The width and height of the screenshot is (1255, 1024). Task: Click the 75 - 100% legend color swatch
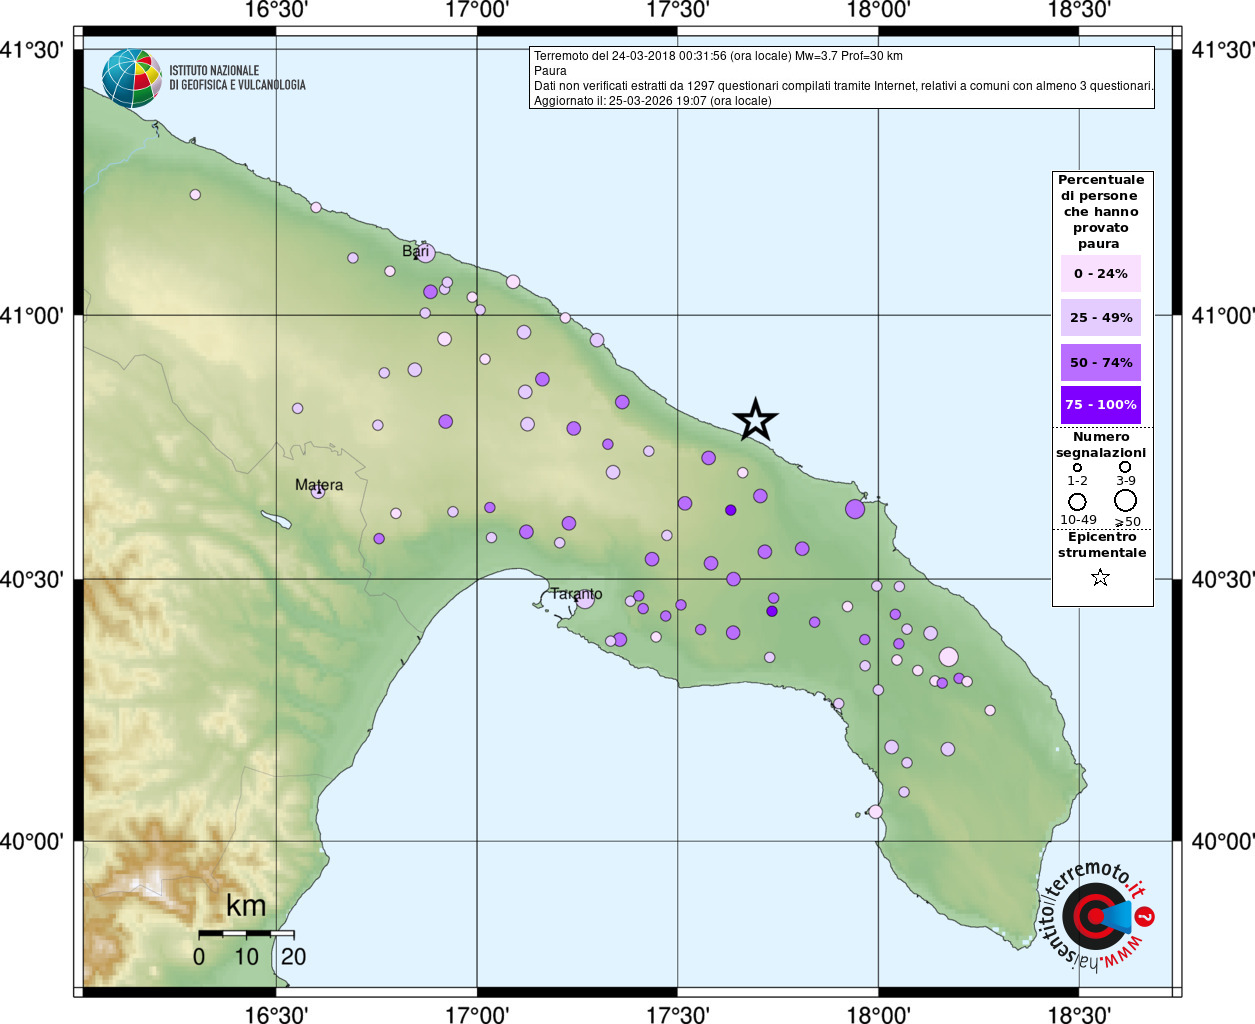(x=1100, y=405)
